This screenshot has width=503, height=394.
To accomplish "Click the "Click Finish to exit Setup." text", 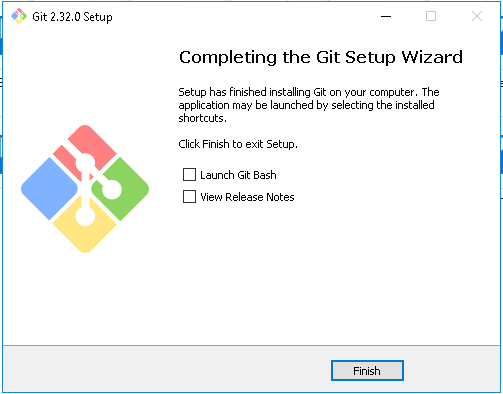I will (238, 144).
